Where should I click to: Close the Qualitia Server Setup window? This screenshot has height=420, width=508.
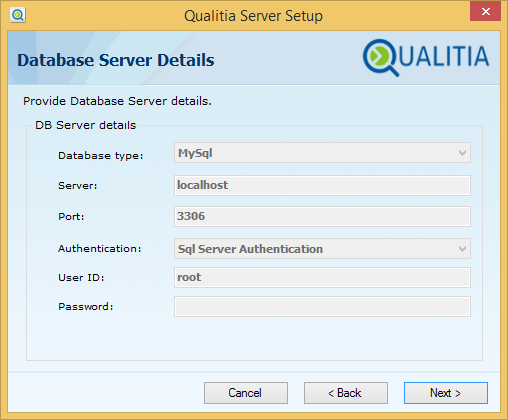[x=485, y=12]
